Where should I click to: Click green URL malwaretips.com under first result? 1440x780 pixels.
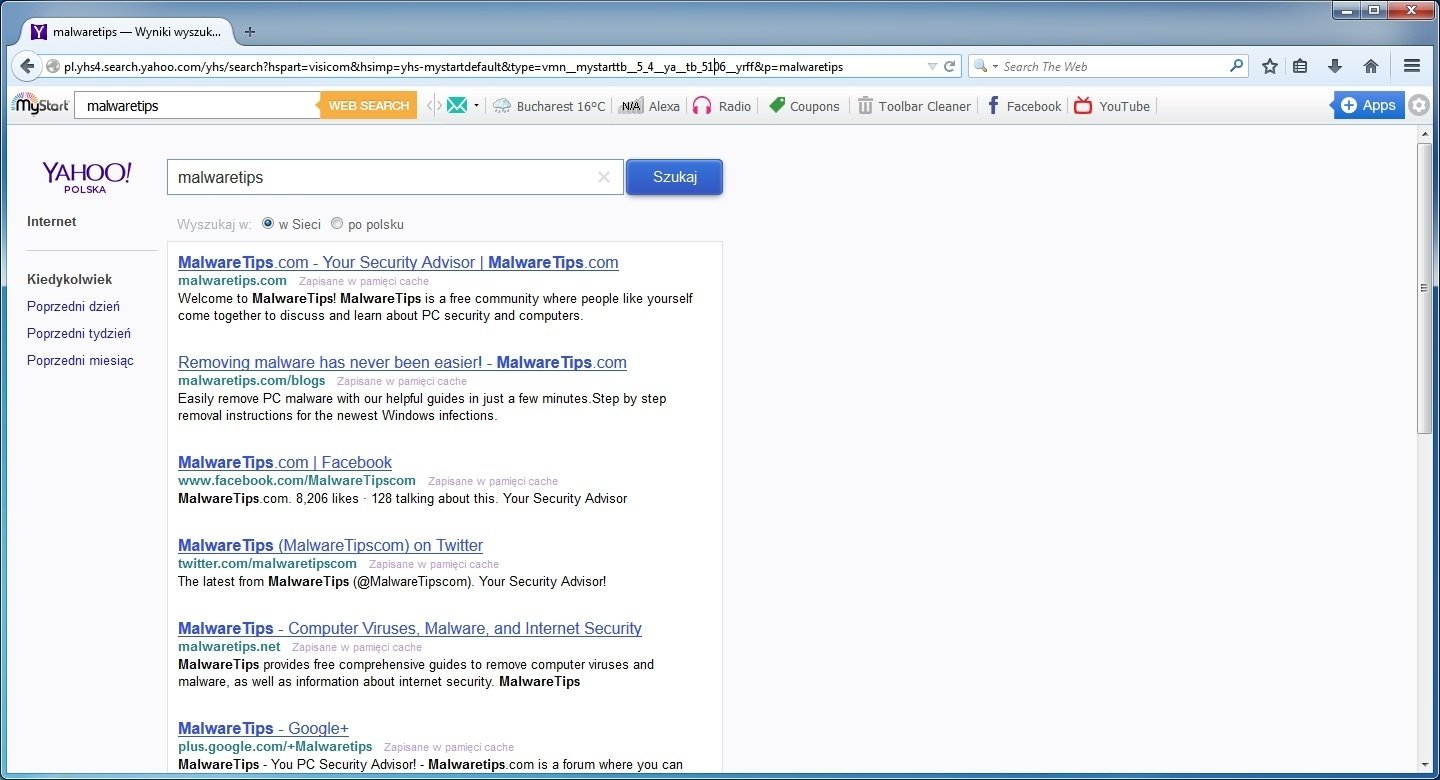(x=232, y=281)
